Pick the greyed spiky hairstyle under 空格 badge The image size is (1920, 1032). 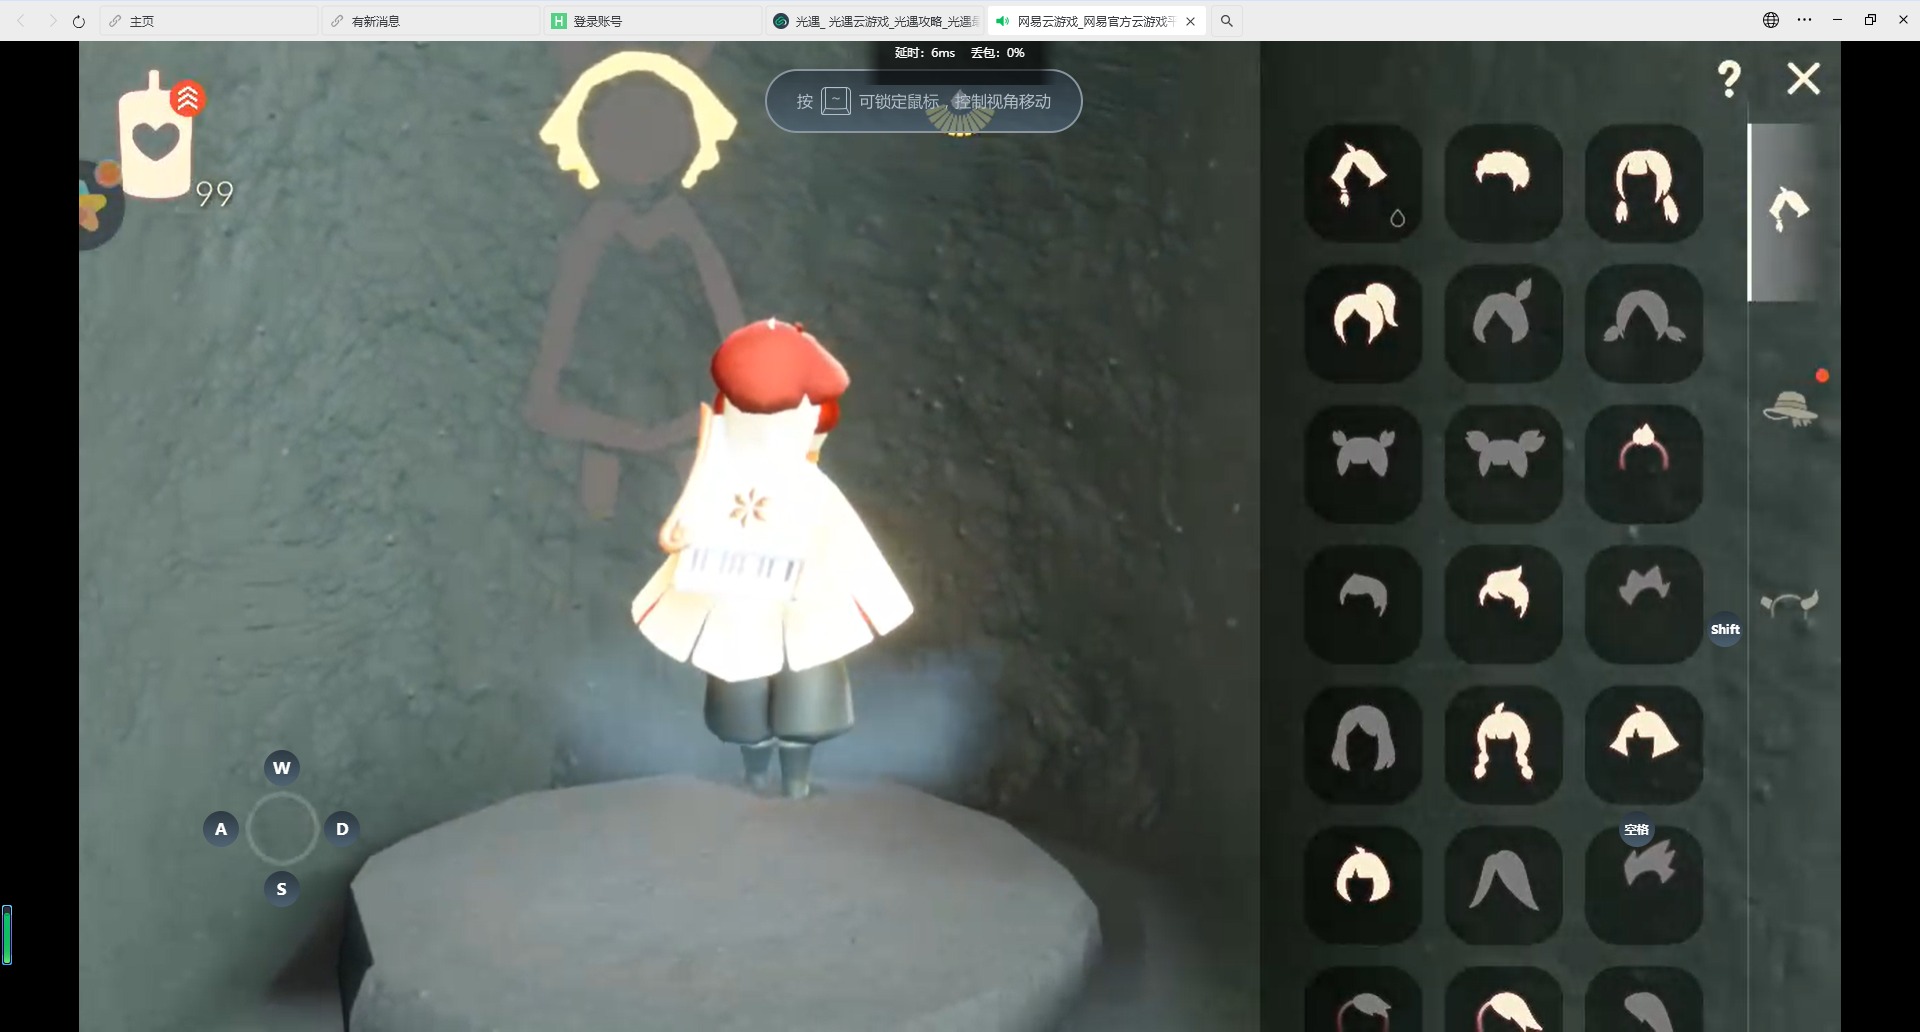click(x=1644, y=885)
